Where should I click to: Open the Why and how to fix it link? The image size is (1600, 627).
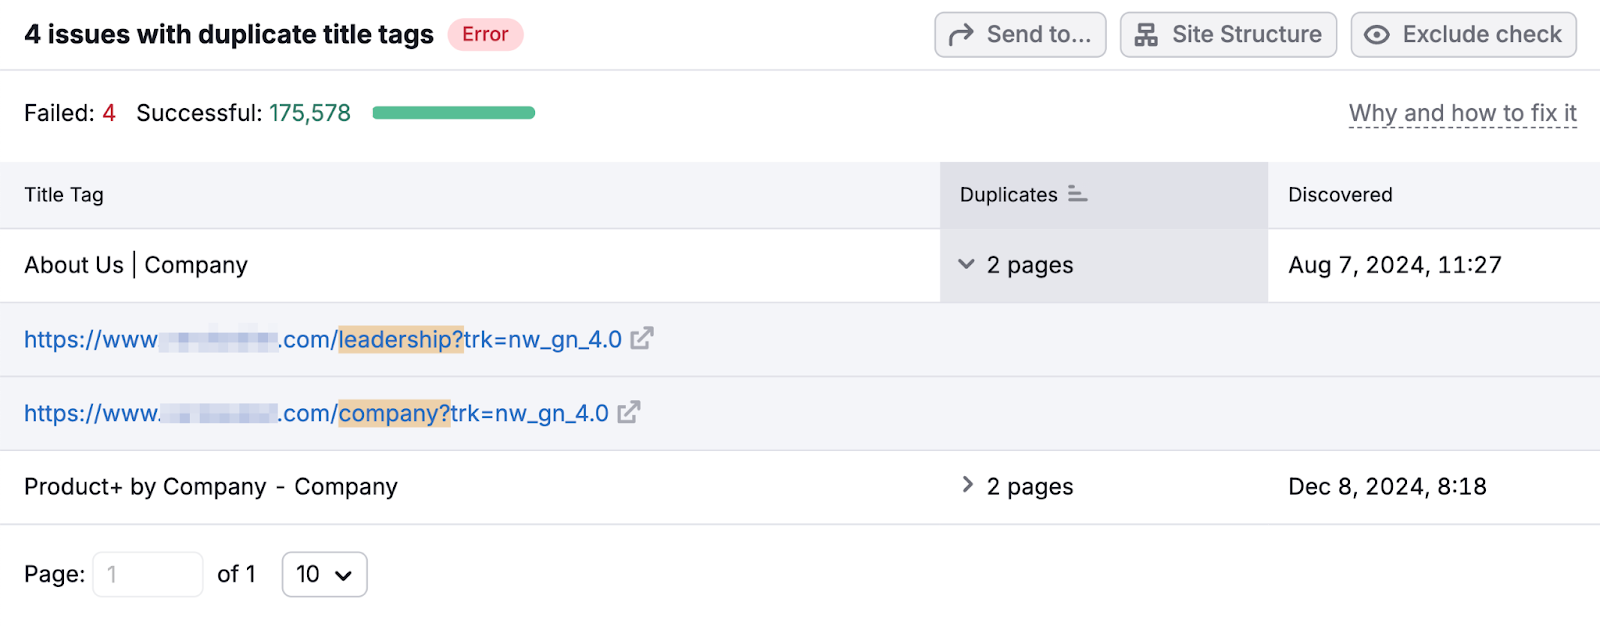point(1462,113)
